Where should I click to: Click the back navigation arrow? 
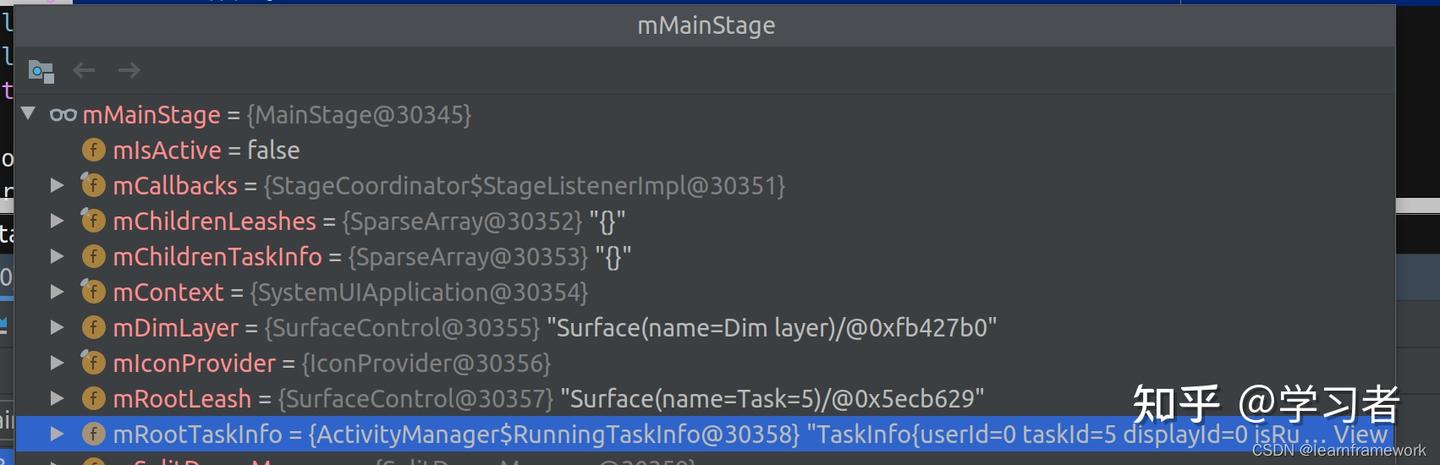[x=84, y=70]
